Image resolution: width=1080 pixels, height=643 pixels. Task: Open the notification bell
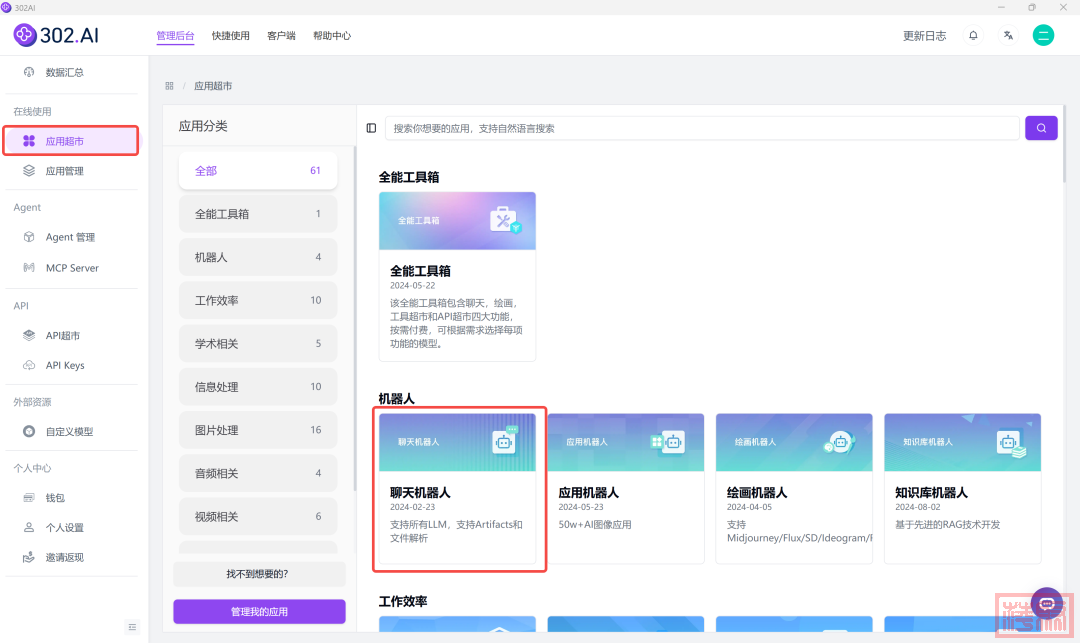click(973, 35)
